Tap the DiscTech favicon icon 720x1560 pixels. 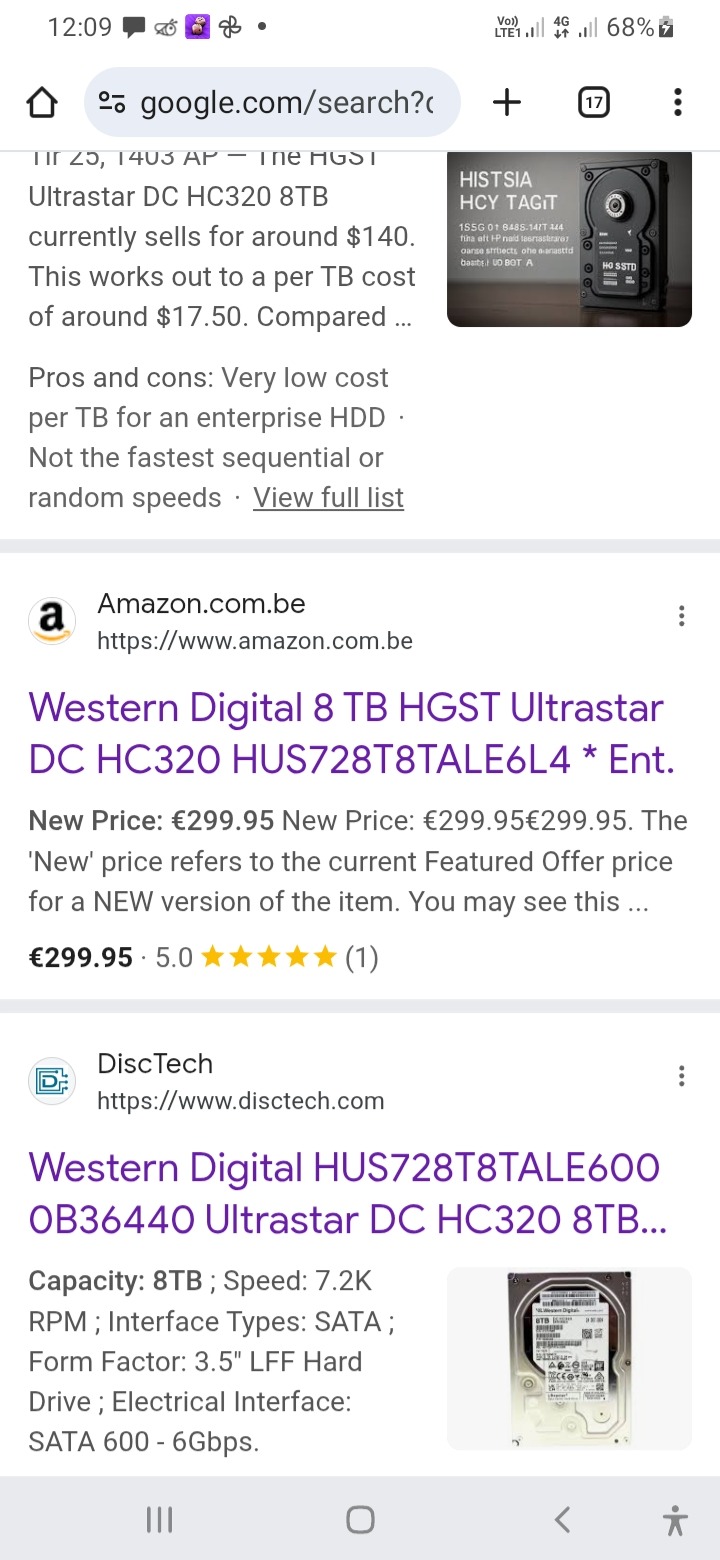[52, 1081]
